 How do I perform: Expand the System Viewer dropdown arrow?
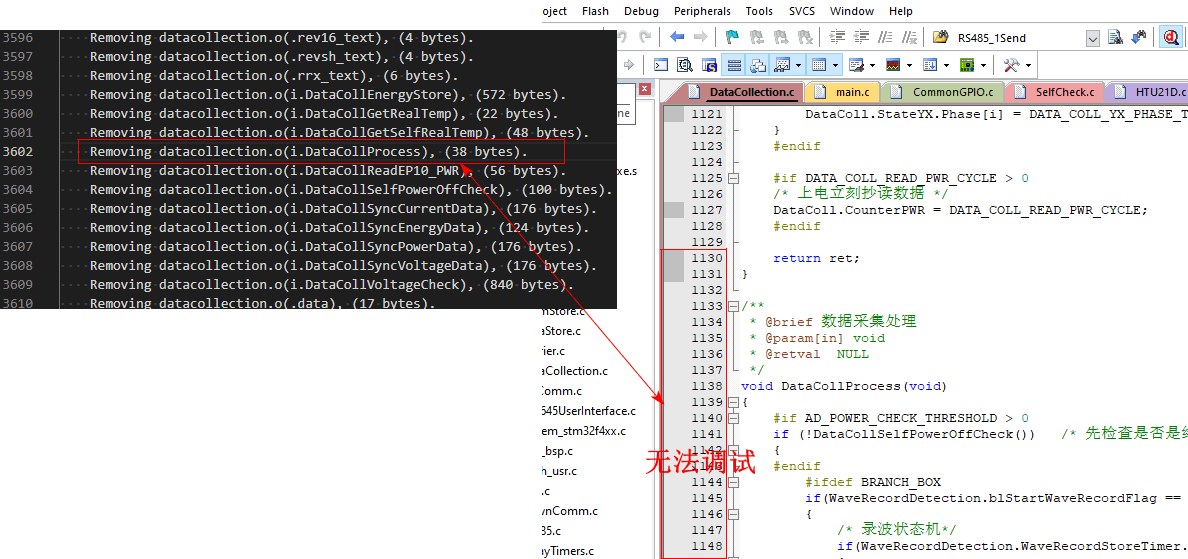pos(983,65)
